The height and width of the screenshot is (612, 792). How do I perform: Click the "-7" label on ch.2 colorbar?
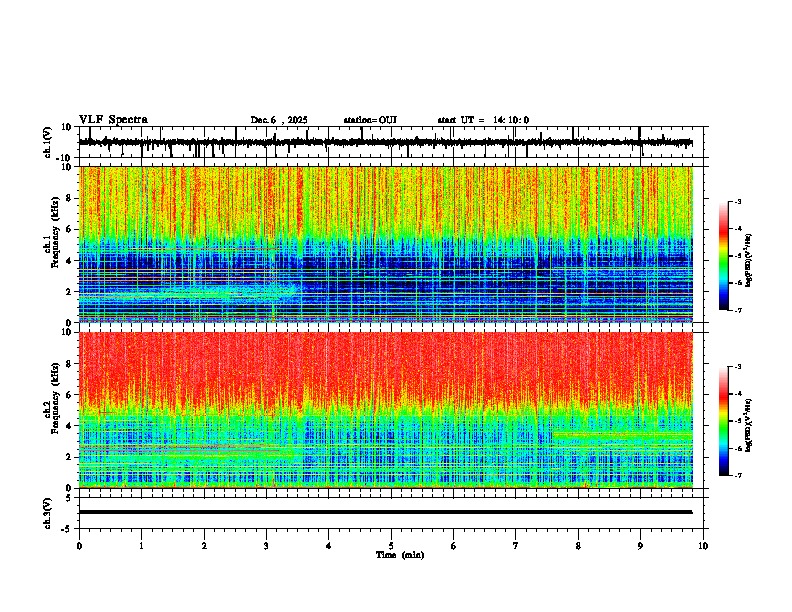click(x=738, y=475)
